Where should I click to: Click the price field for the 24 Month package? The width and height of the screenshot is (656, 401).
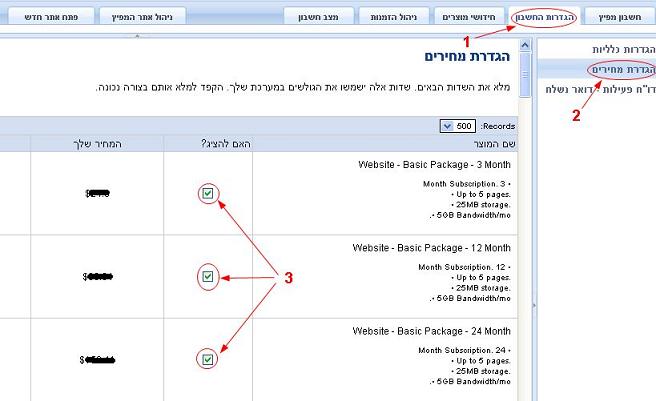tap(97, 359)
